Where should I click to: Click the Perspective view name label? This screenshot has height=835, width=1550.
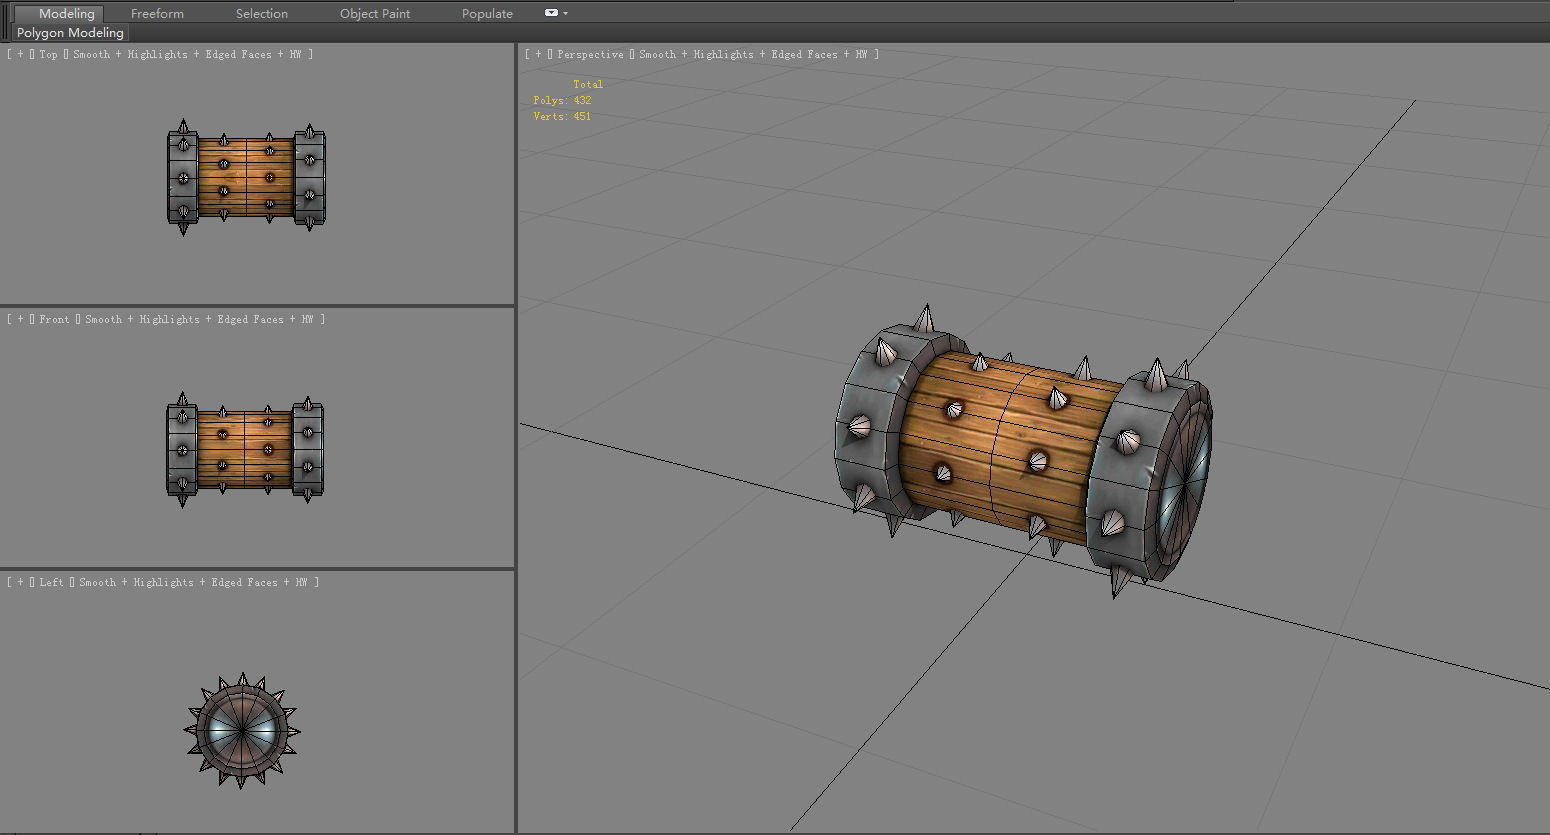point(590,54)
